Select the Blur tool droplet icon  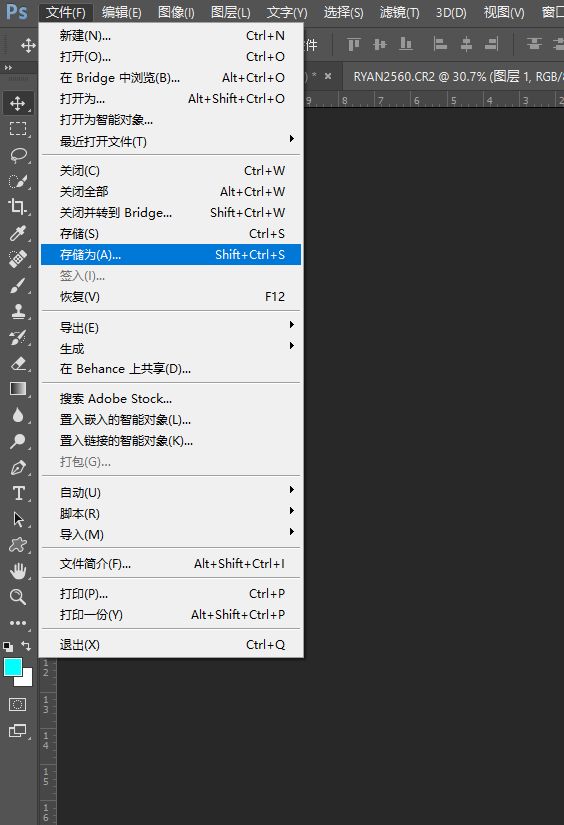tap(18, 415)
